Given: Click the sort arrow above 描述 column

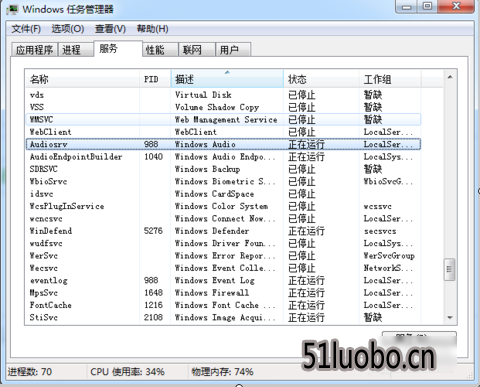Looking at the screenshot, I should click(227, 72).
